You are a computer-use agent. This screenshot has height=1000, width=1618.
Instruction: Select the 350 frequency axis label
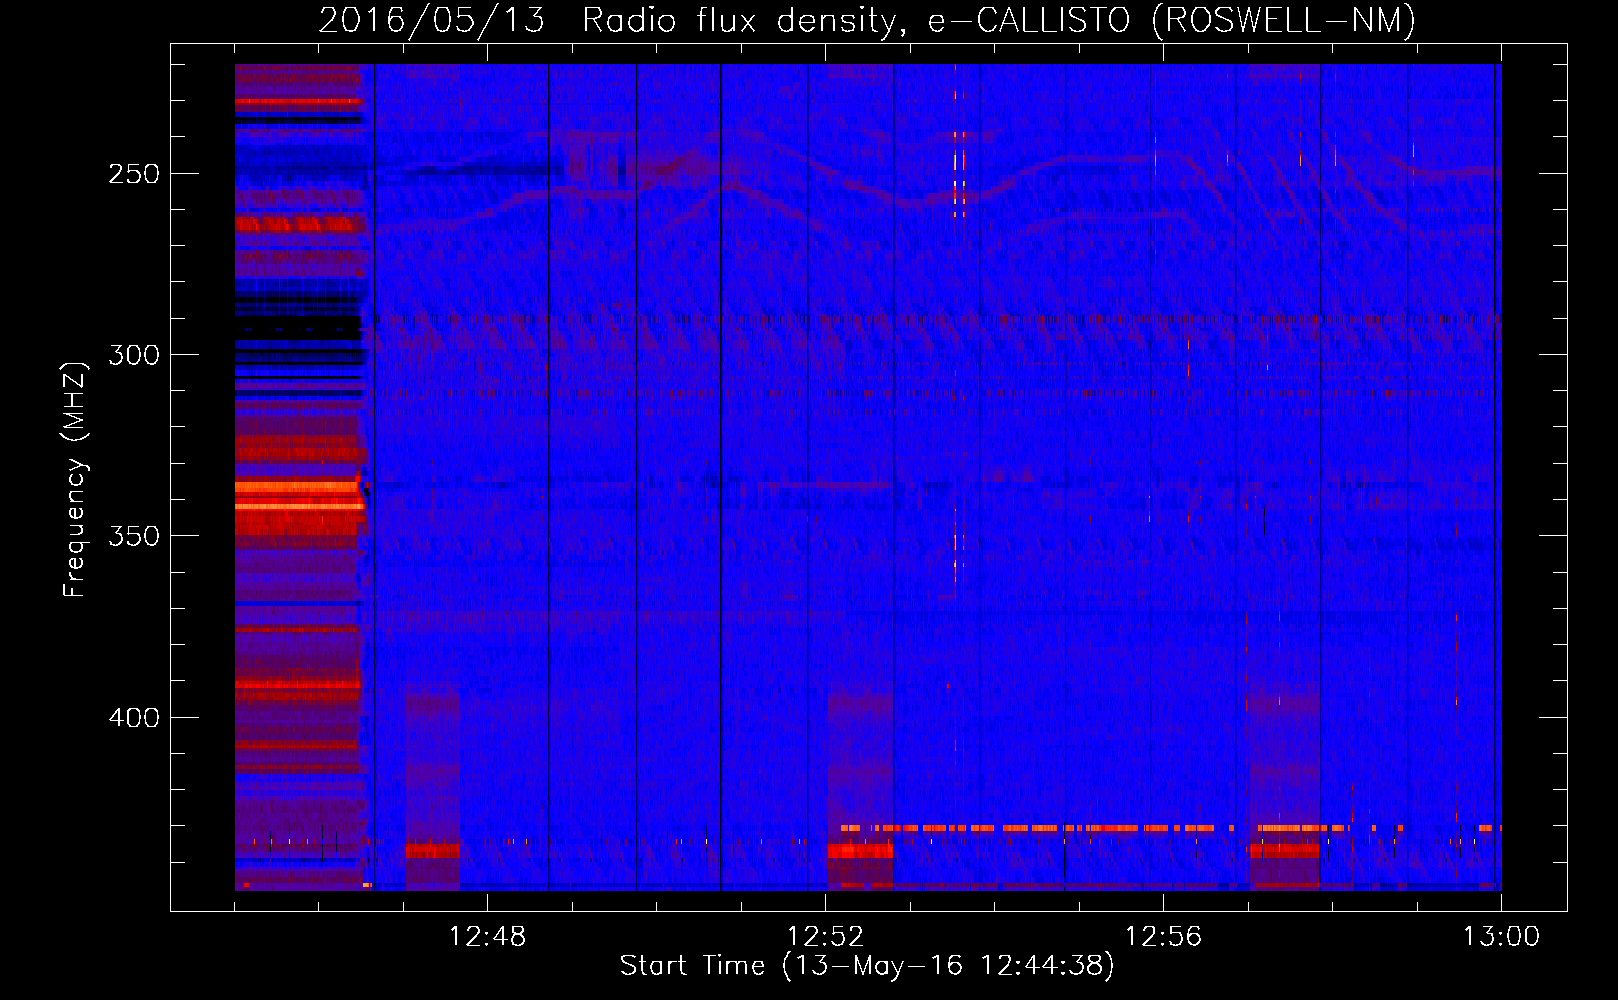[x=134, y=536]
